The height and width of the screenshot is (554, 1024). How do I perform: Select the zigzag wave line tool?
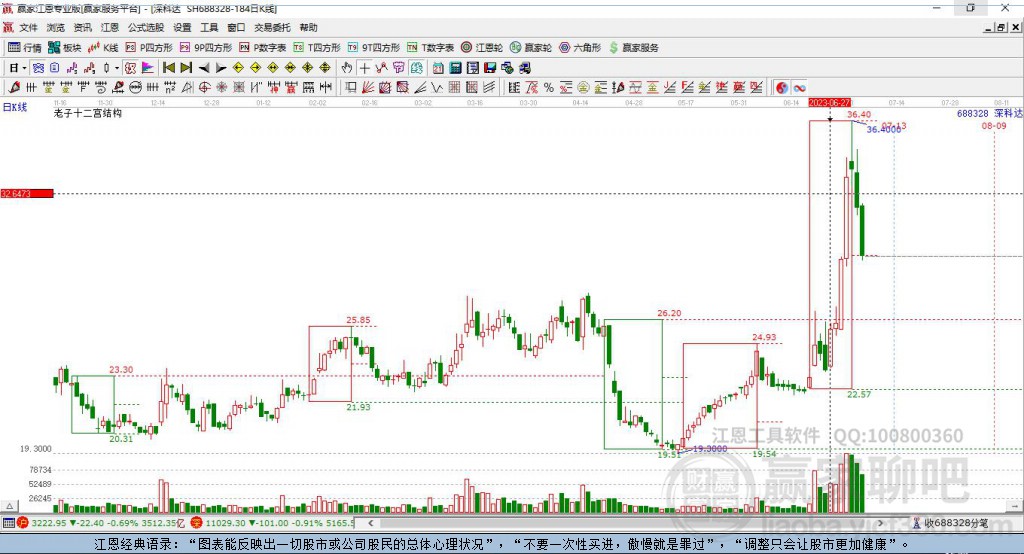(x=438, y=88)
